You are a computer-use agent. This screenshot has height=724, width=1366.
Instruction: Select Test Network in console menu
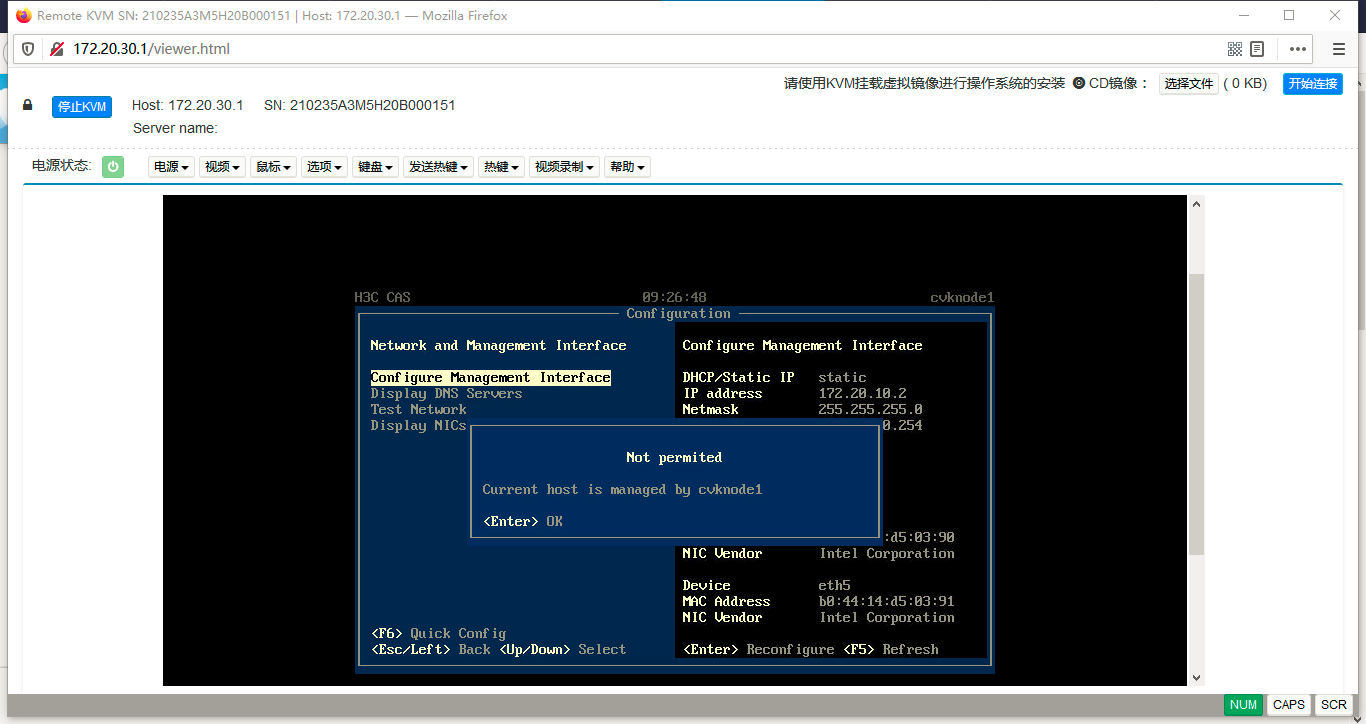coord(418,409)
